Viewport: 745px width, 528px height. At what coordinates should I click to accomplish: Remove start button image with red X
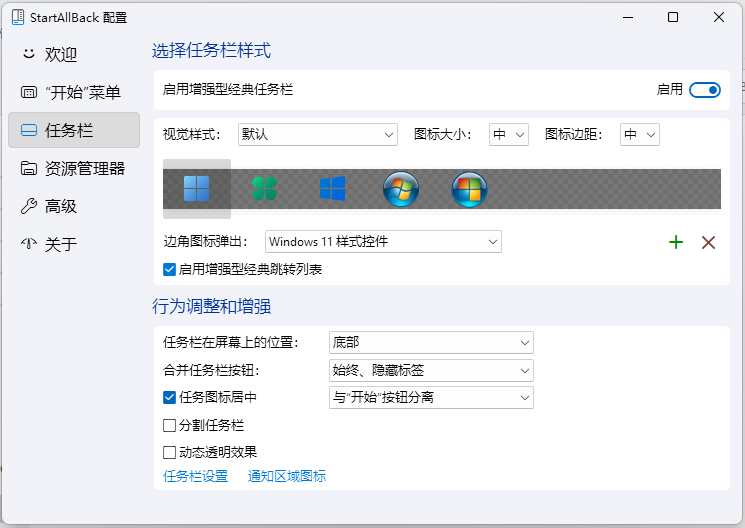708,242
